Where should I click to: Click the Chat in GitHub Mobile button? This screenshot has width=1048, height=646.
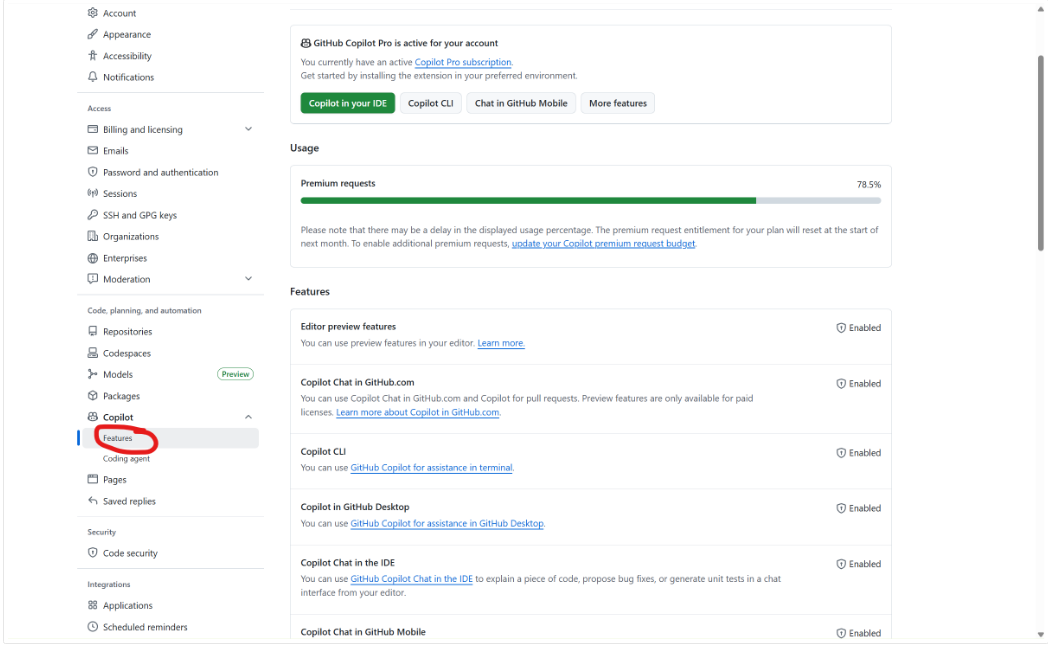(x=521, y=103)
